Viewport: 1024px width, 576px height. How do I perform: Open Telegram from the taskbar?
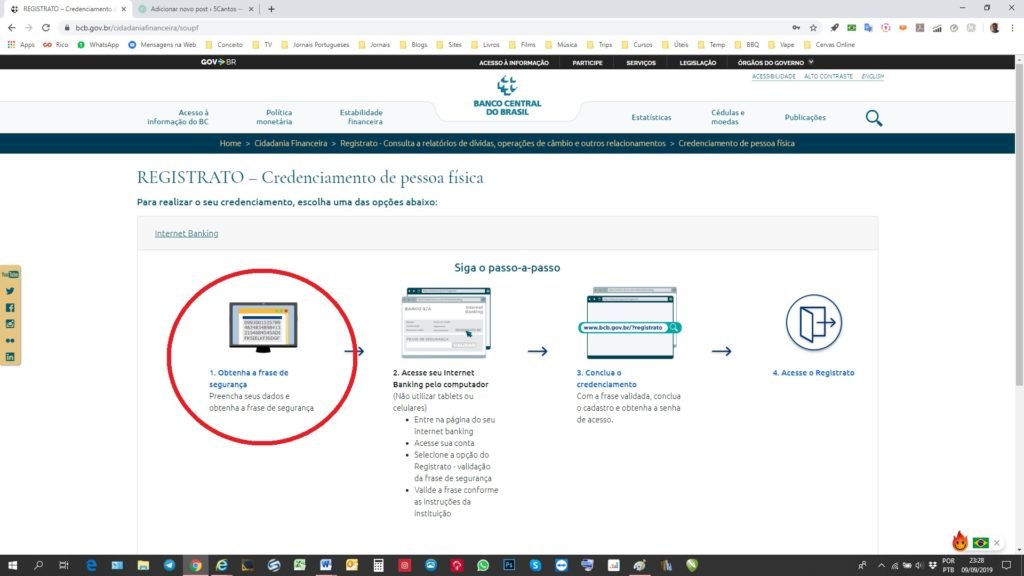pos(169,566)
